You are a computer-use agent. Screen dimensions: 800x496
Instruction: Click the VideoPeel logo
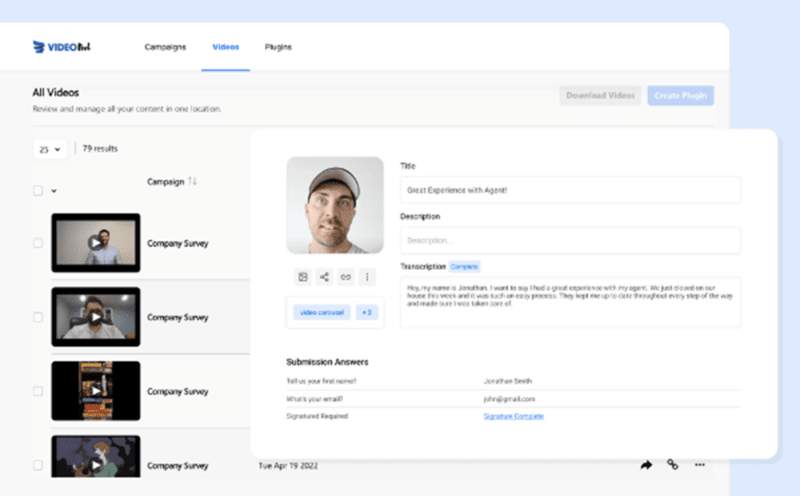pos(61,47)
